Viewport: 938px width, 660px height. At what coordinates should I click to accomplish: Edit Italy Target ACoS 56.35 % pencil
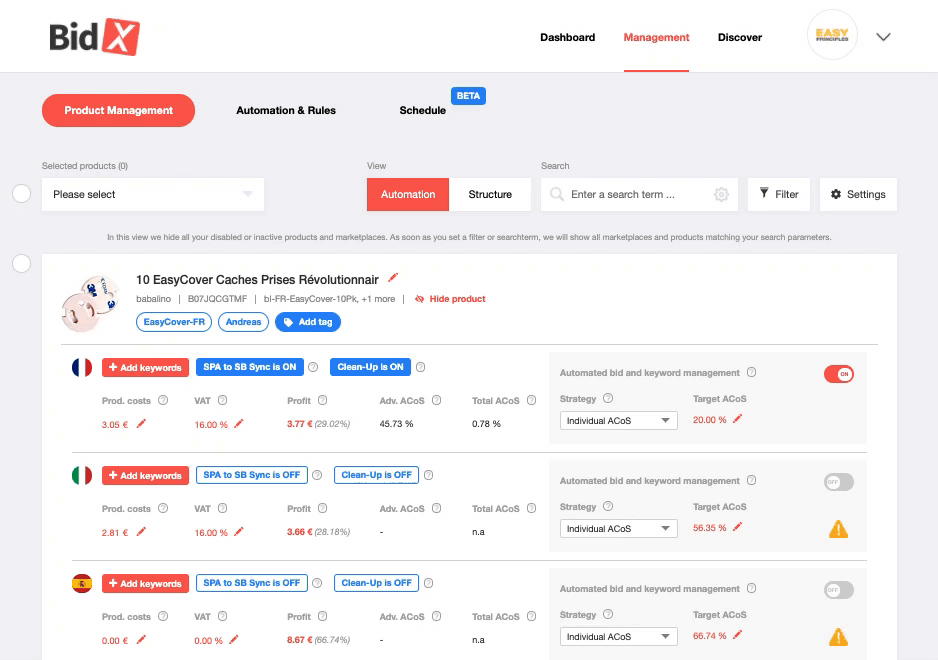pyautogui.click(x=738, y=527)
